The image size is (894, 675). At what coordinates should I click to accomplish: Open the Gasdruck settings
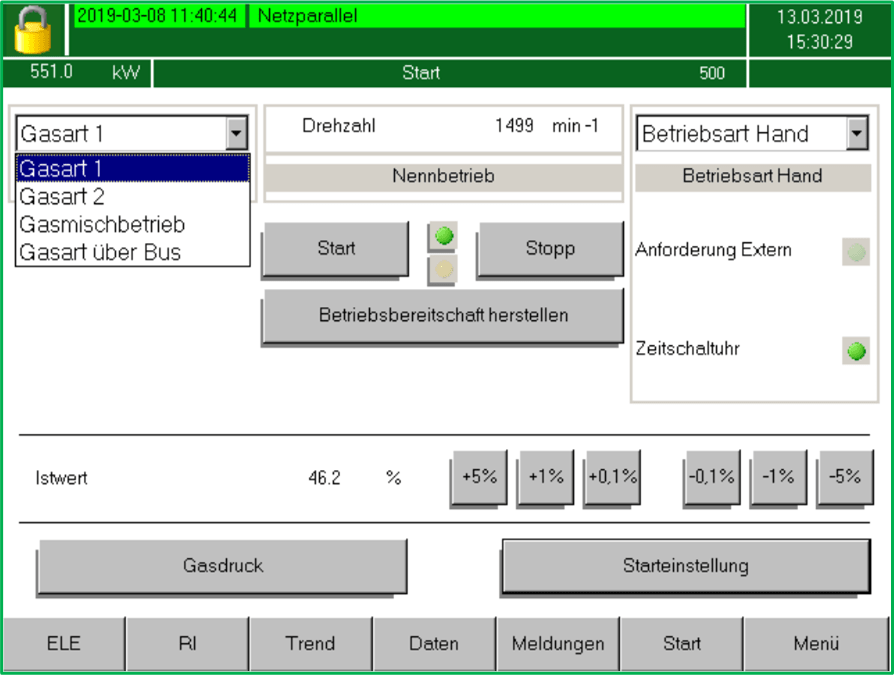(223, 566)
